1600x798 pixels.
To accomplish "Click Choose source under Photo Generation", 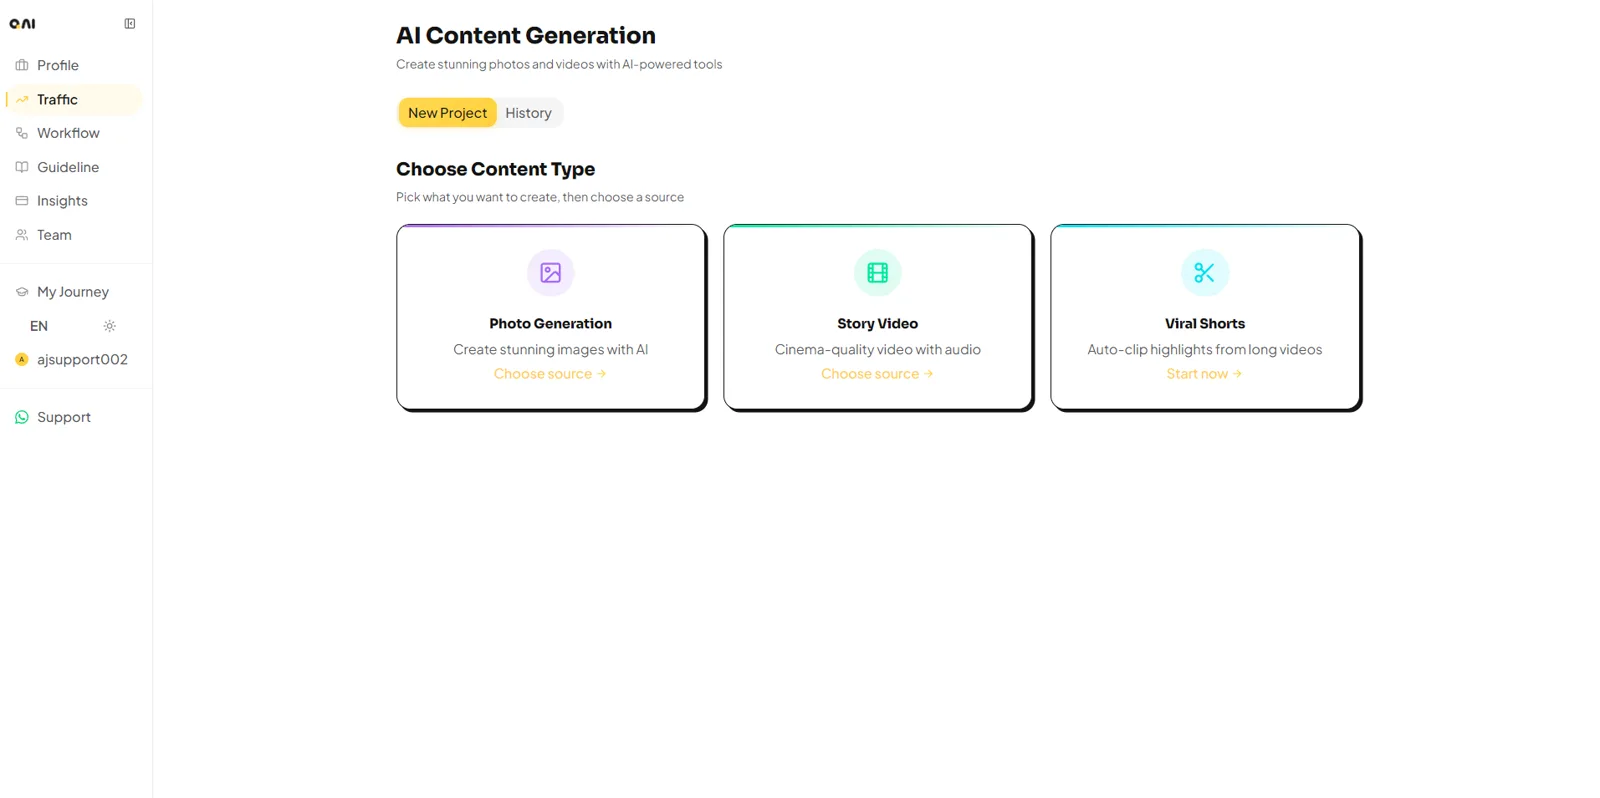I will click(x=550, y=374).
